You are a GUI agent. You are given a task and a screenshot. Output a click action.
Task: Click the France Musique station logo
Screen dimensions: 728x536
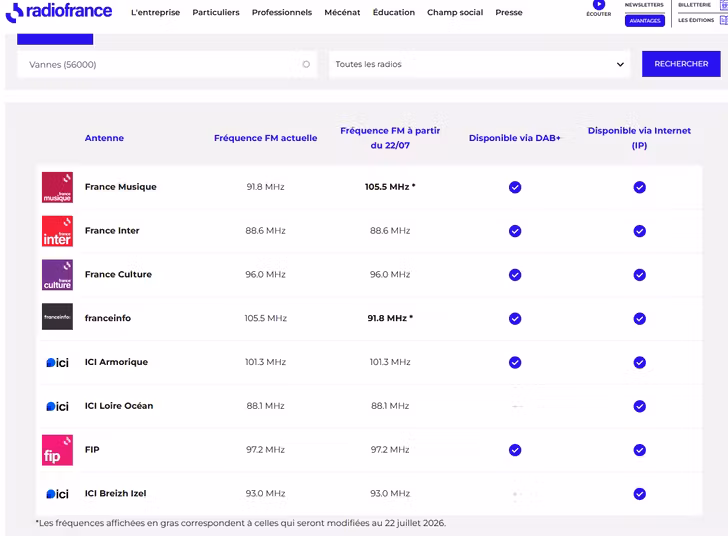coord(57,187)
